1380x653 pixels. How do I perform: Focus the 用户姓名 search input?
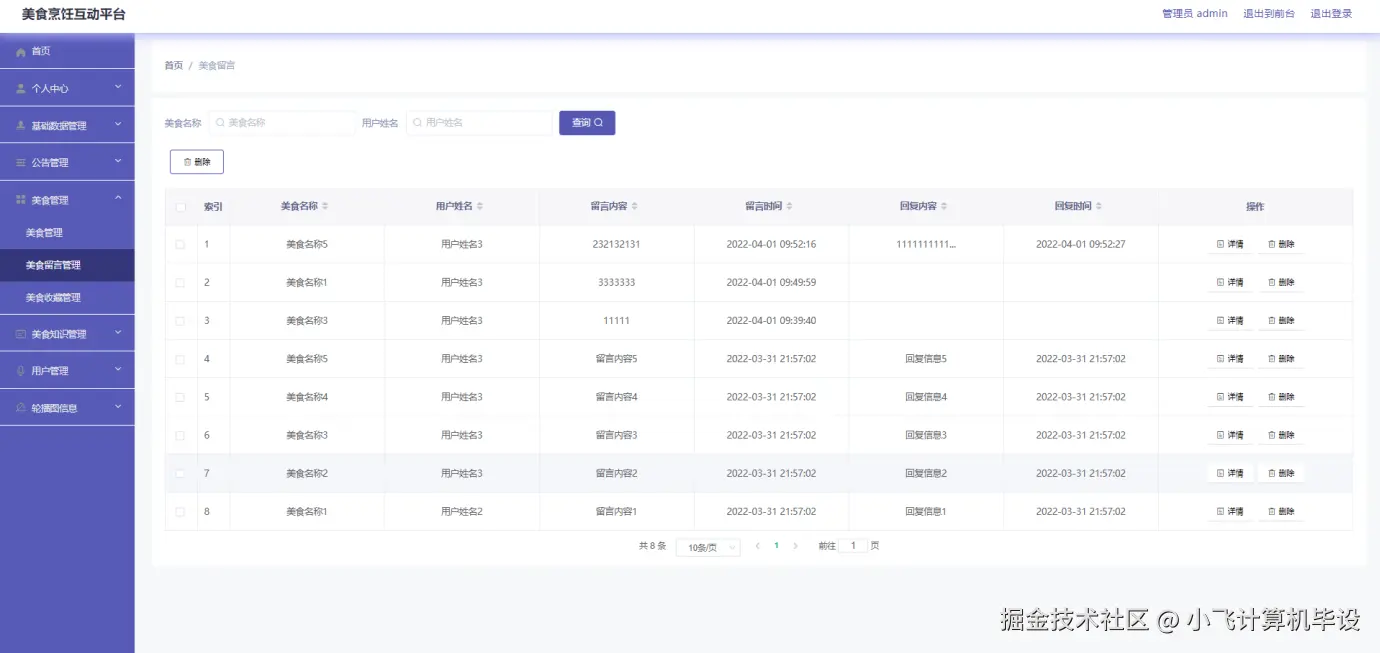click(x=479, y=123)
